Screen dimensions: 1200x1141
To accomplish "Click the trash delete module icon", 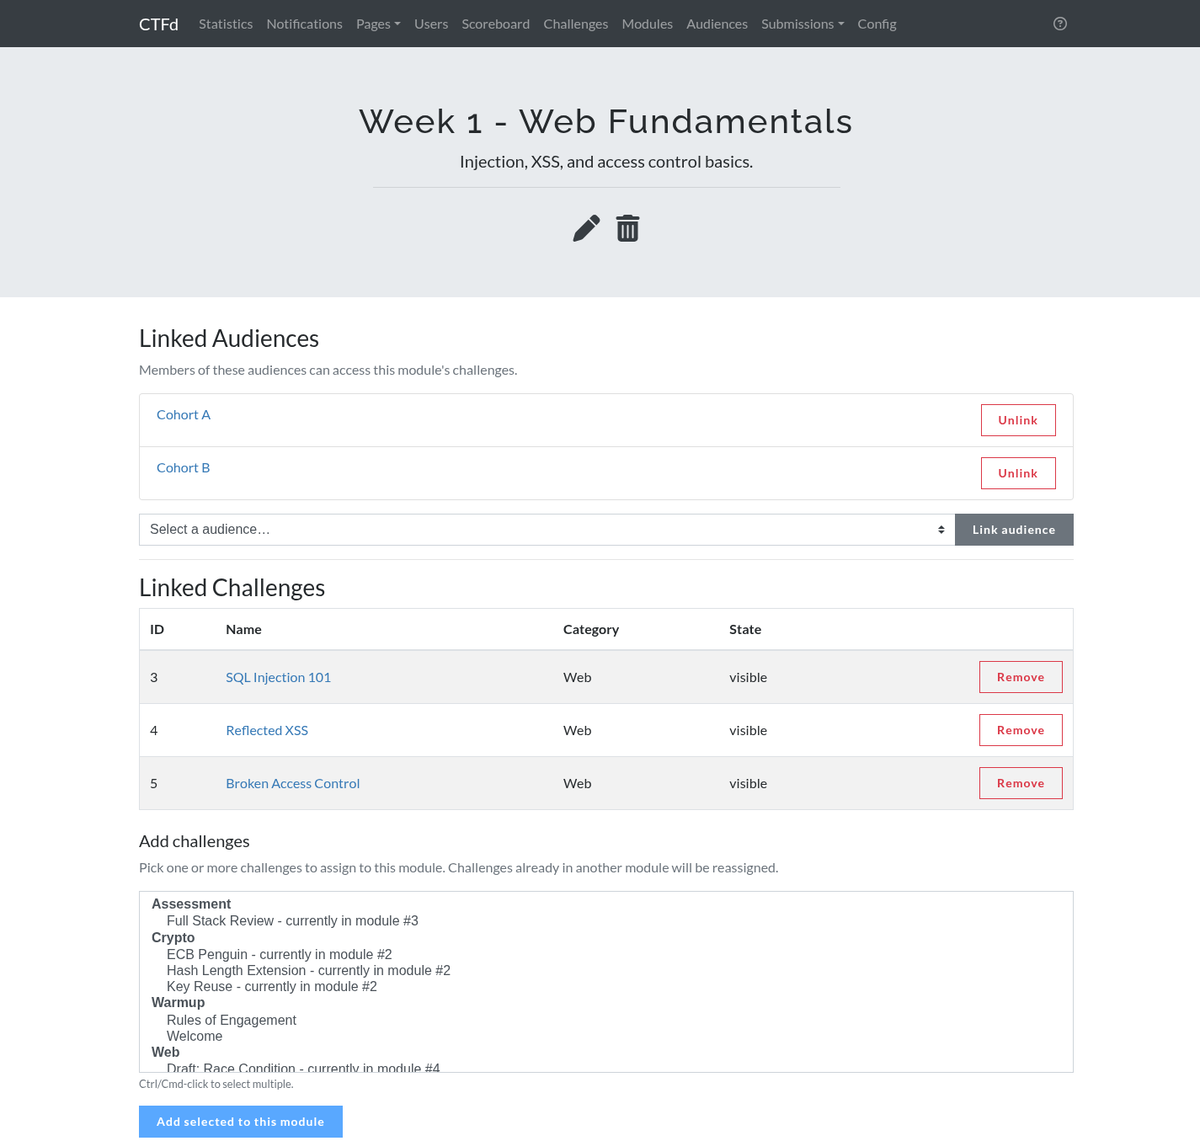I will pyautogui.click(x=627, y=229).
